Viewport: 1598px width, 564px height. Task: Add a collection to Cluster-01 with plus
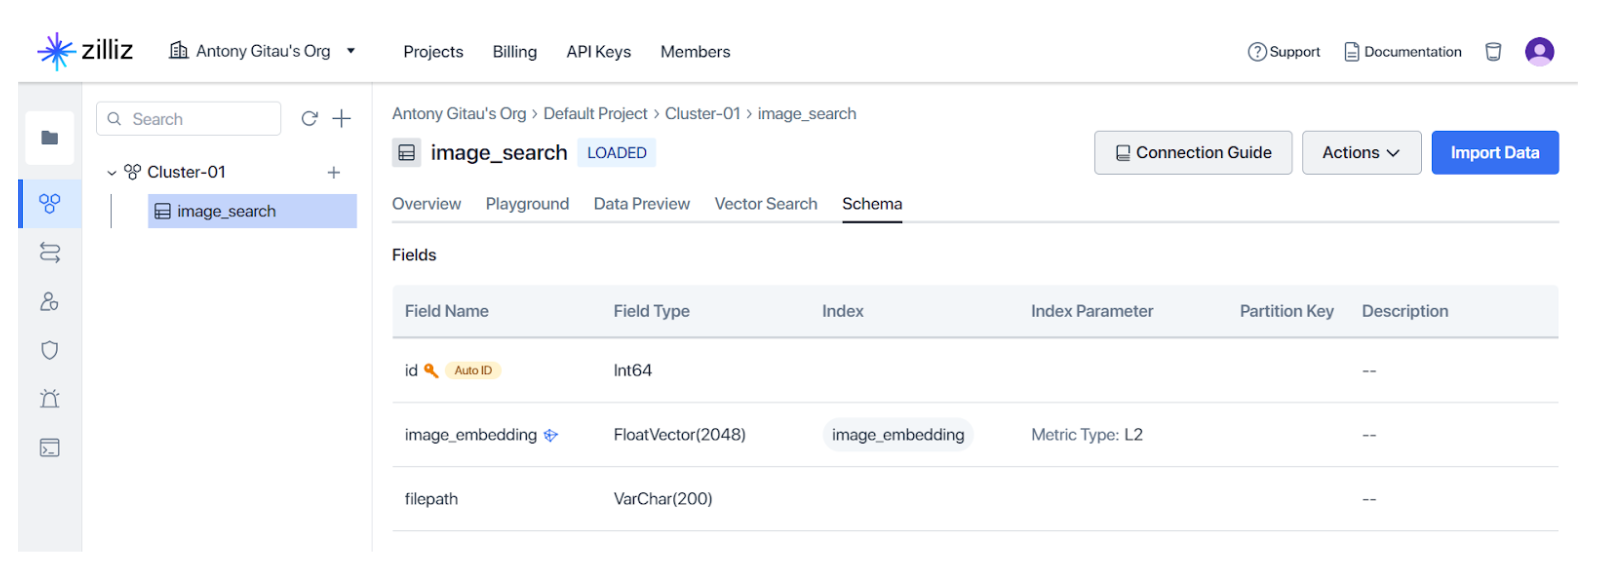coord(334,173)
